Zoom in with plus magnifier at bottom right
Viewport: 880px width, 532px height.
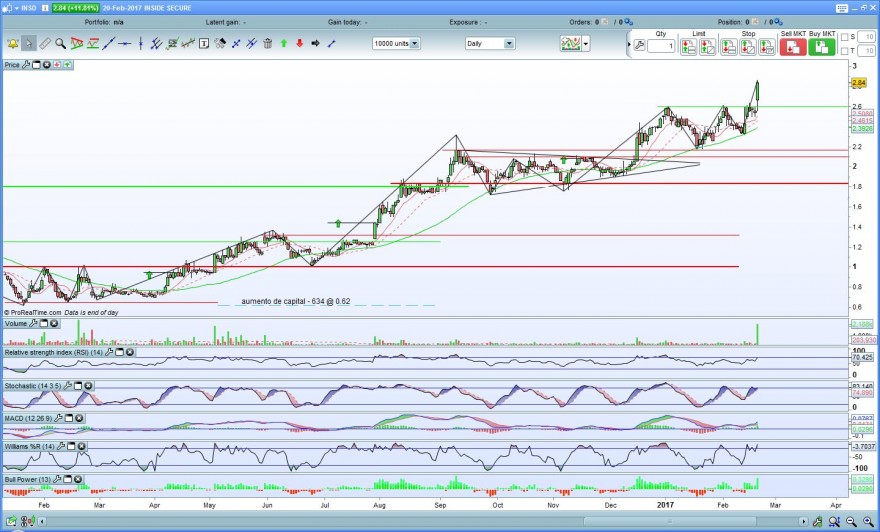(868, 522)
